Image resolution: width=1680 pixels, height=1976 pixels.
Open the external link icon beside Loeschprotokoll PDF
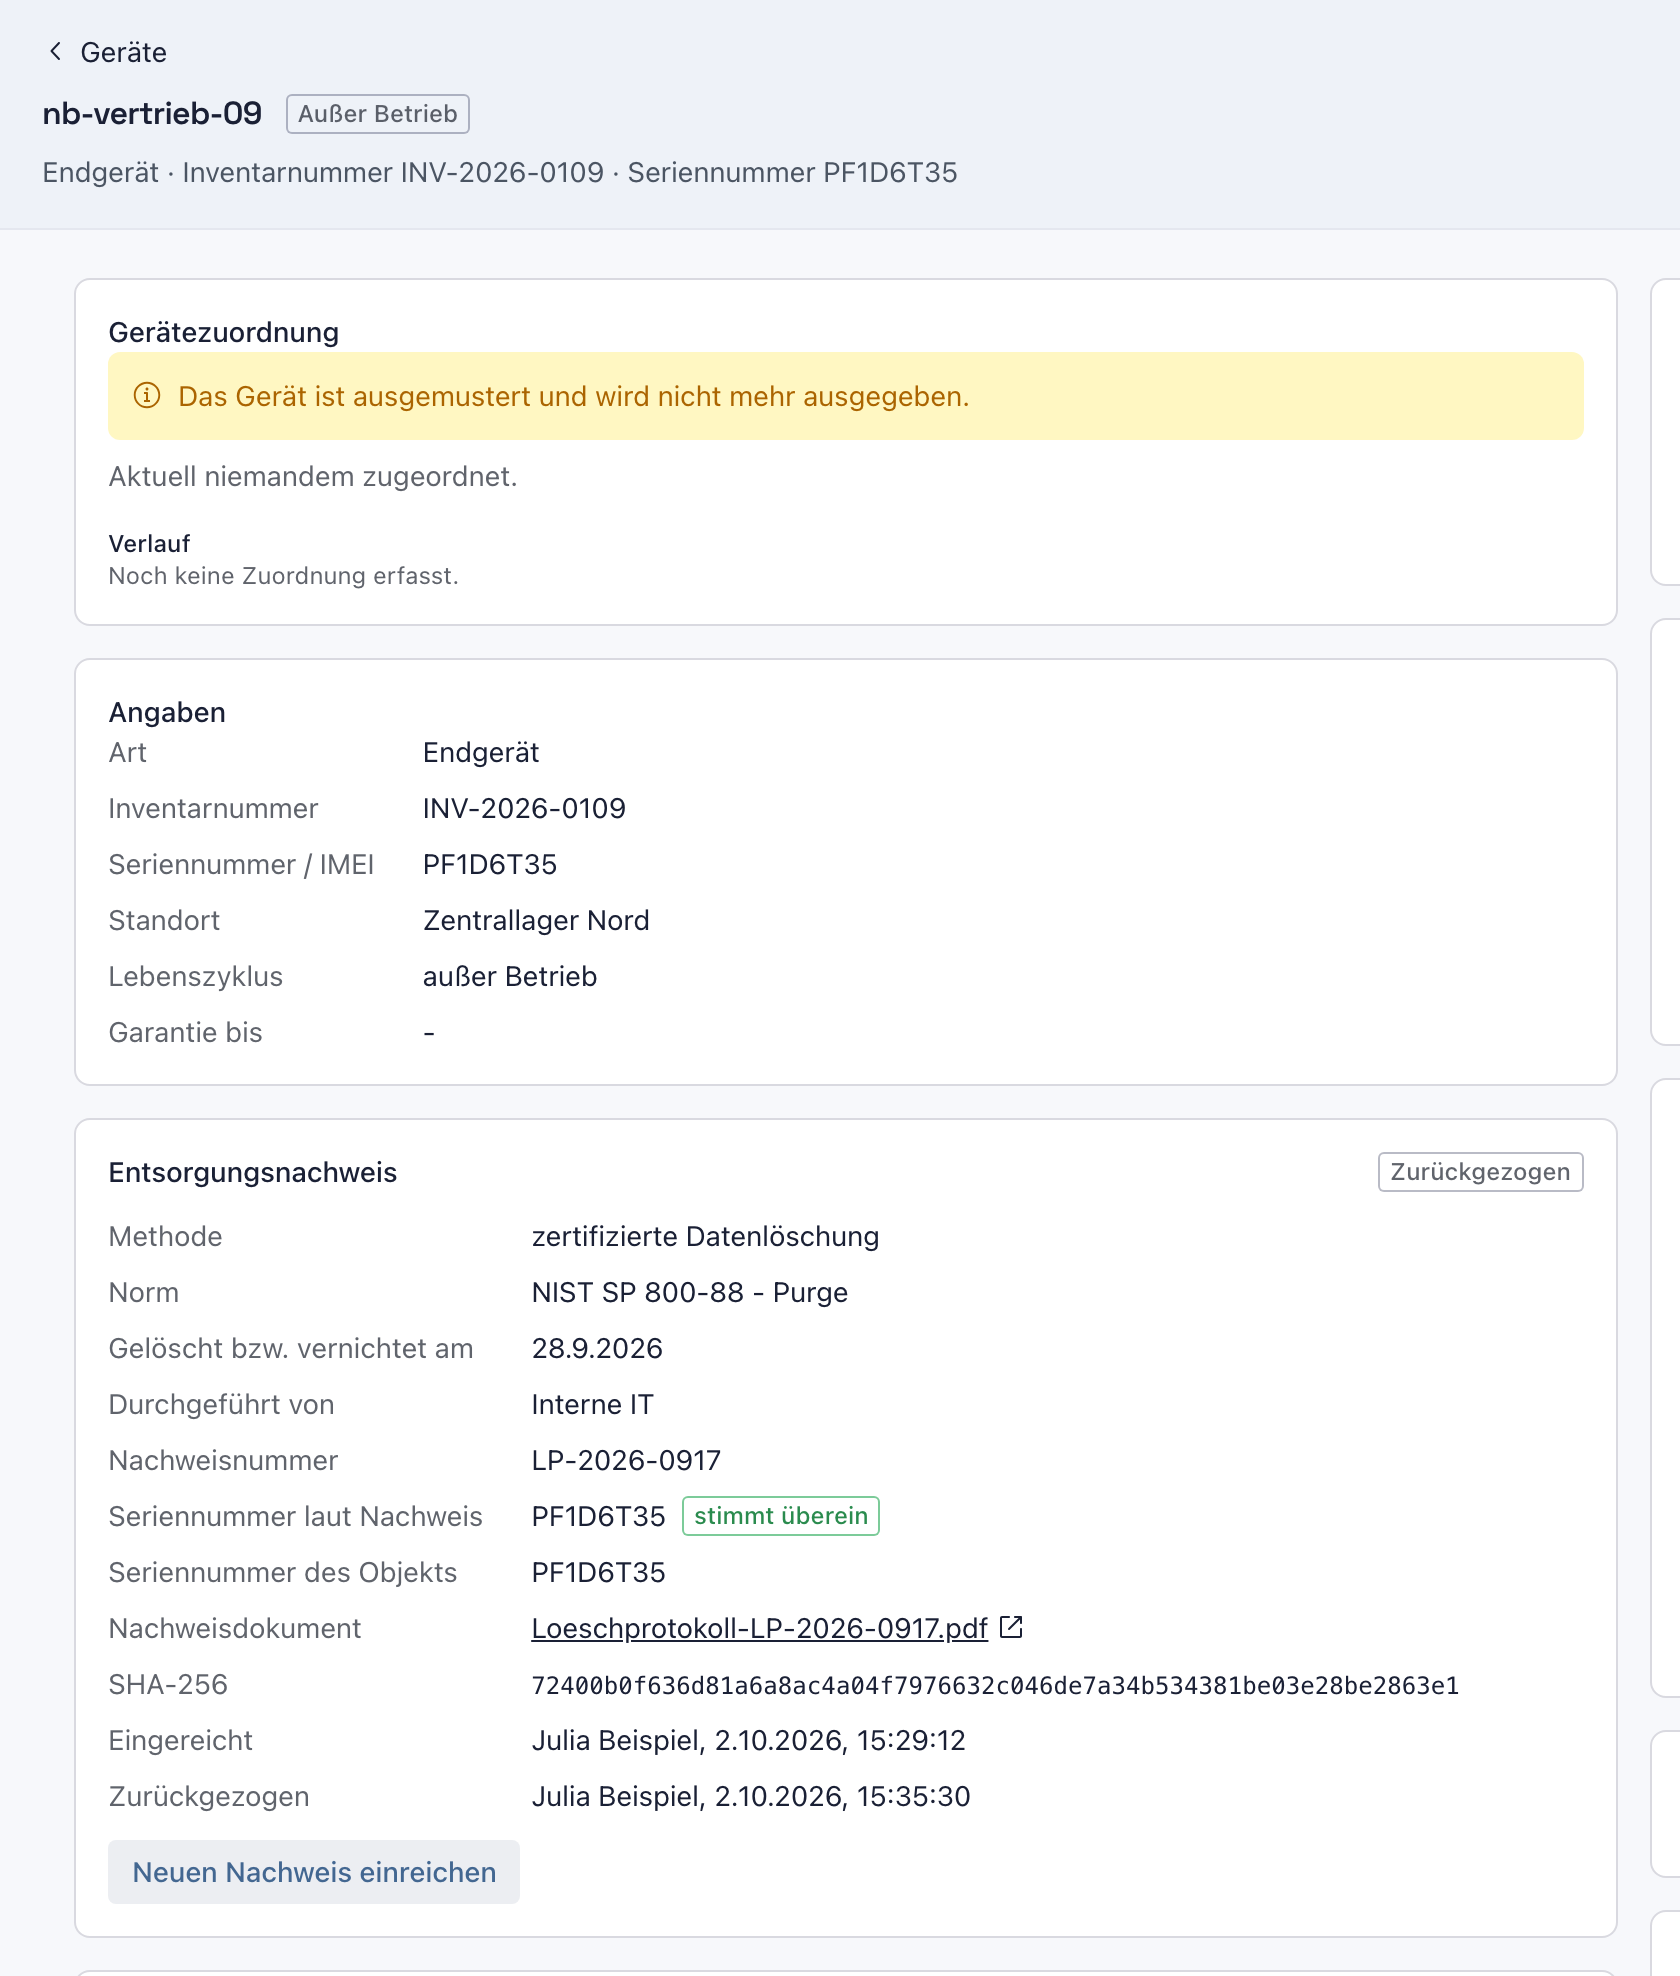coord(1011,1628)
